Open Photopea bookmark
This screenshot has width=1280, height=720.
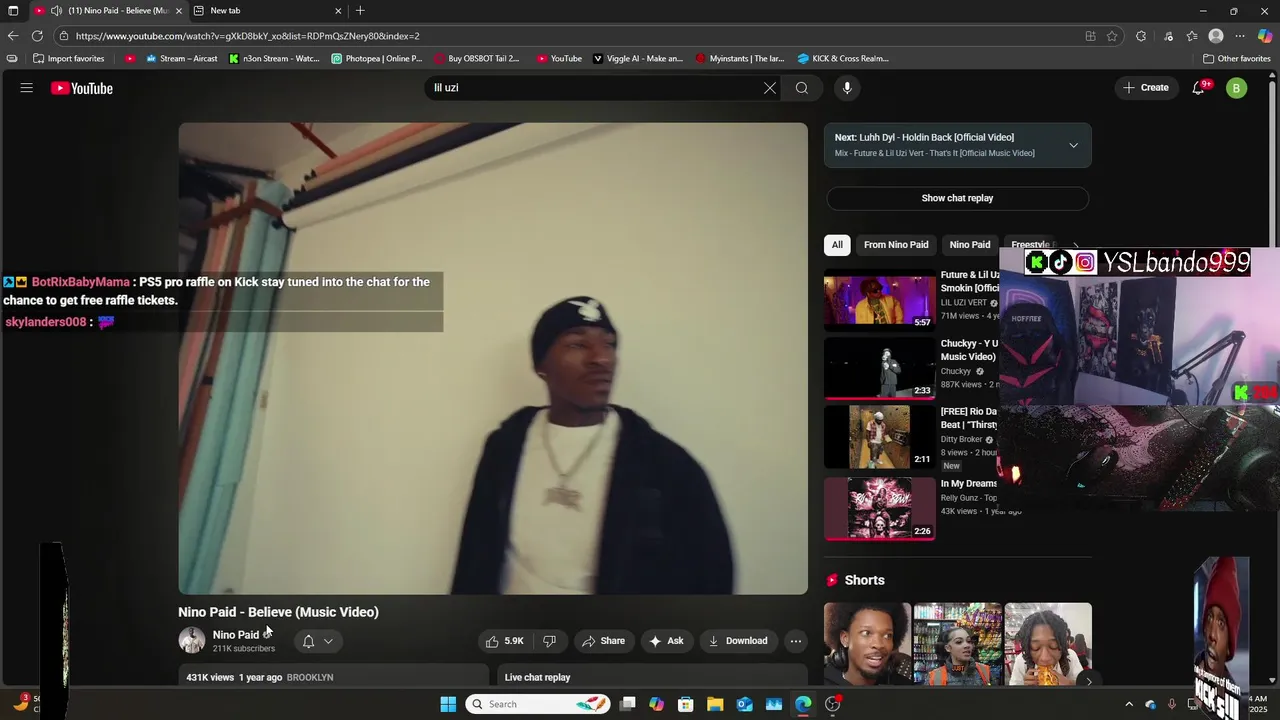click(377, 58)
